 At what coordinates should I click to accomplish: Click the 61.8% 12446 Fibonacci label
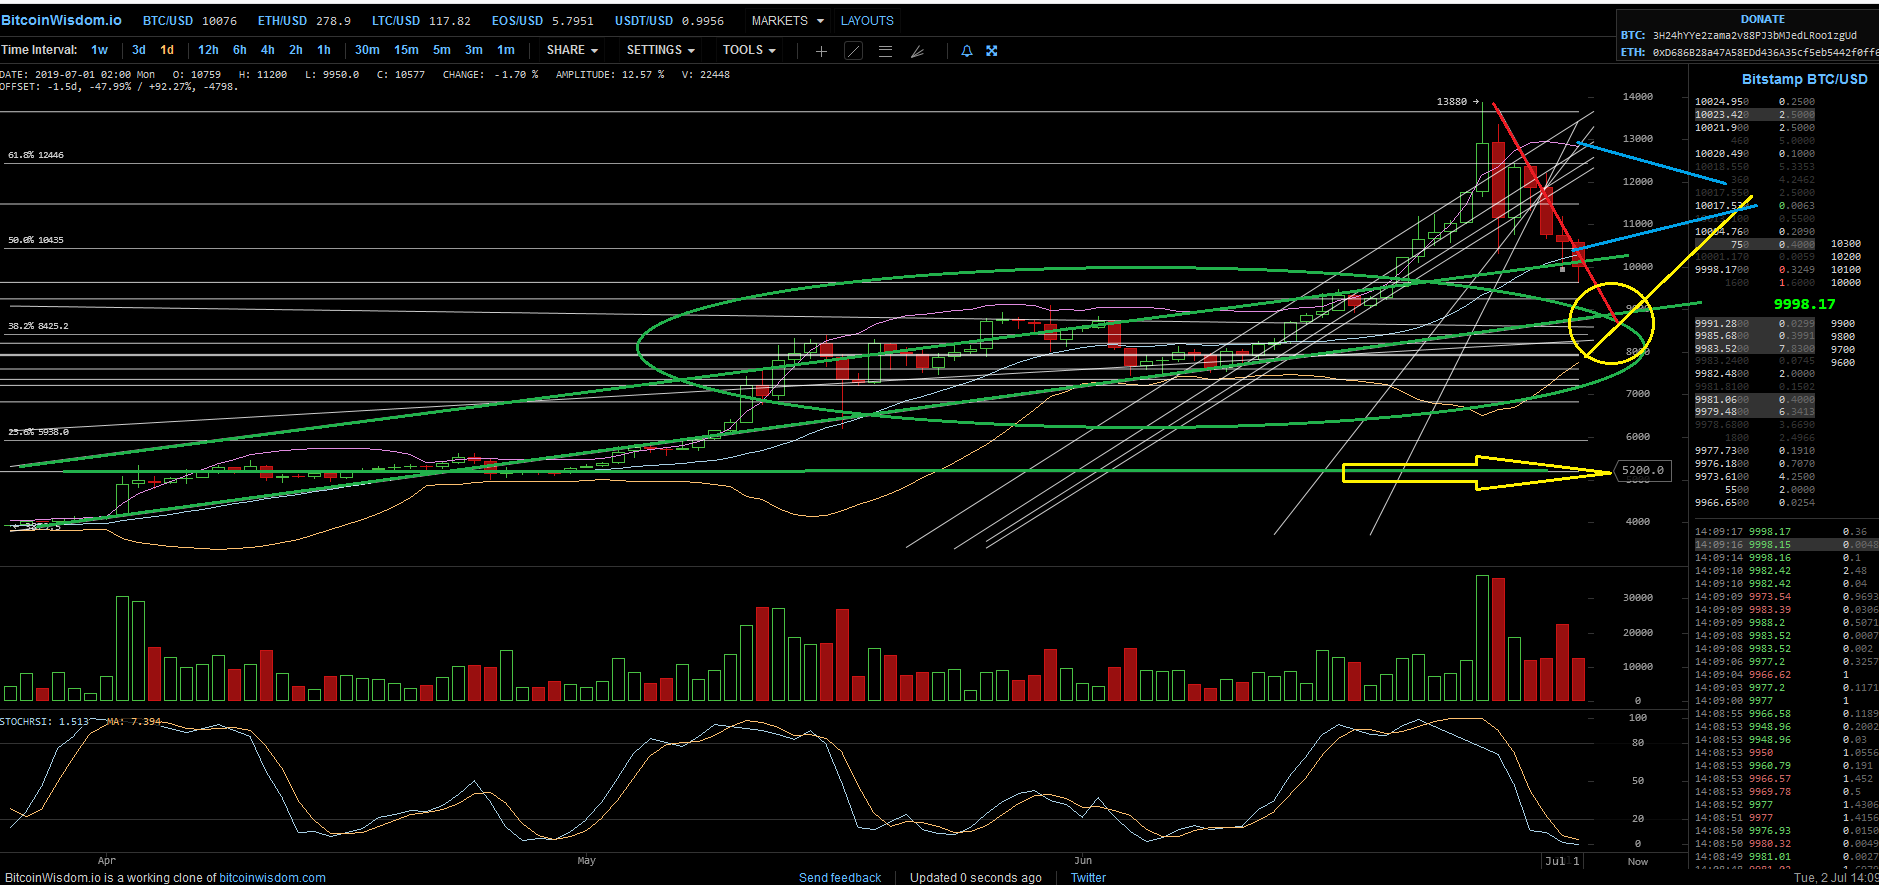click(36, 155)
